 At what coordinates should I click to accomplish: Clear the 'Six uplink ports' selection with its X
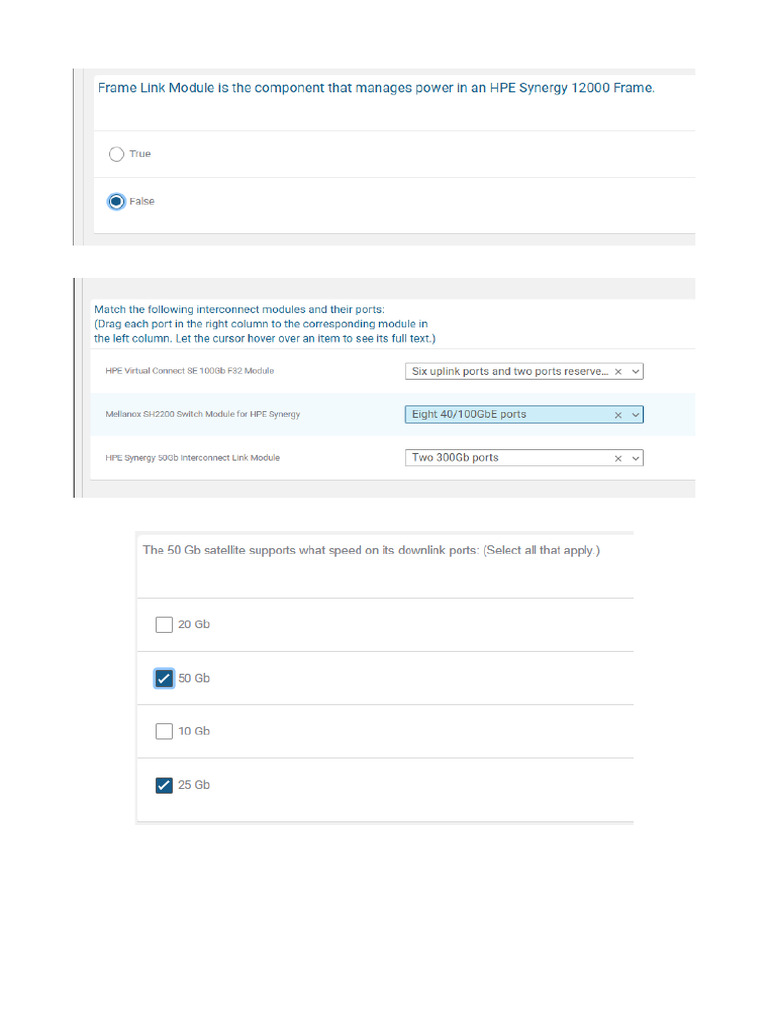tap(618, 371)
